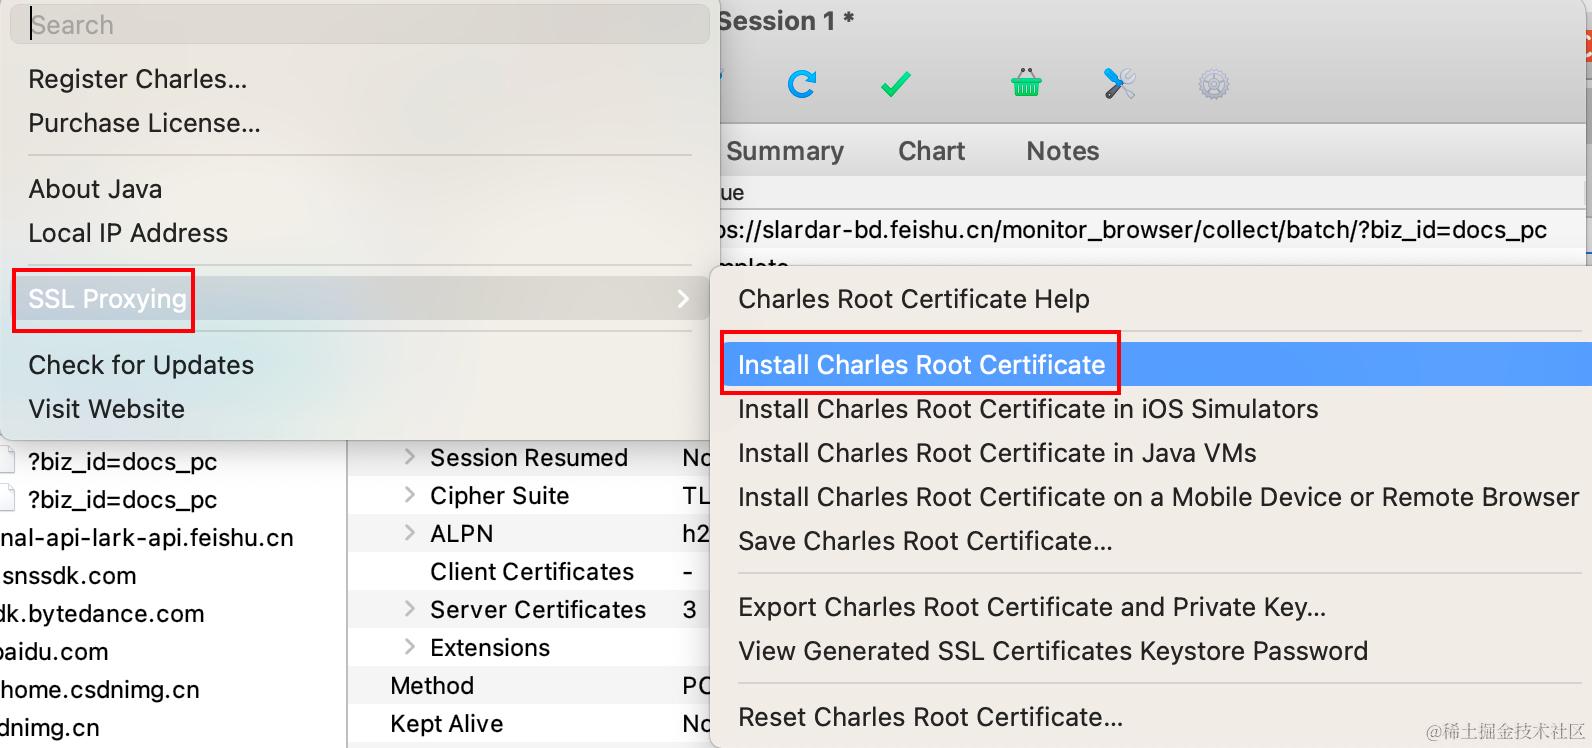The height and width of the screenshot is (748, 1592).
Task: Select Visit Website menu entry
Action: tap(106, 409)
